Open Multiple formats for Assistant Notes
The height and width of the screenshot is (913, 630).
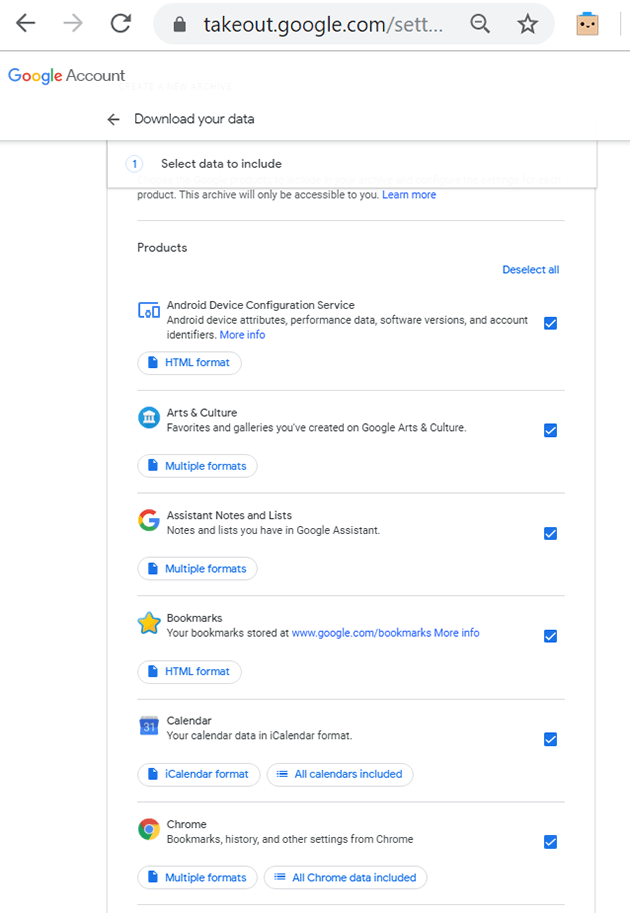[197, 568]
